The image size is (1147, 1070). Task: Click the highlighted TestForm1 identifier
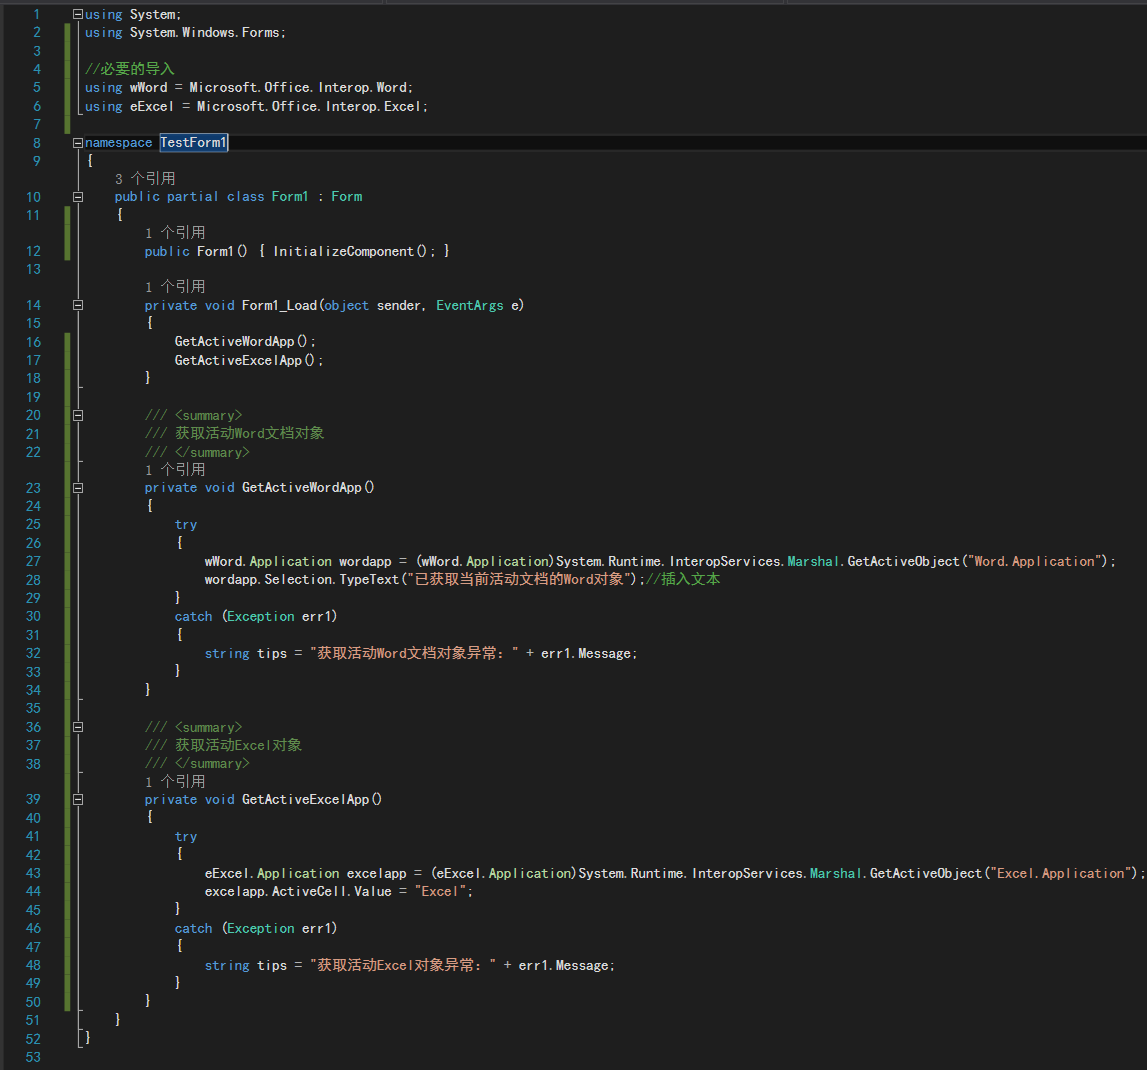193,142
